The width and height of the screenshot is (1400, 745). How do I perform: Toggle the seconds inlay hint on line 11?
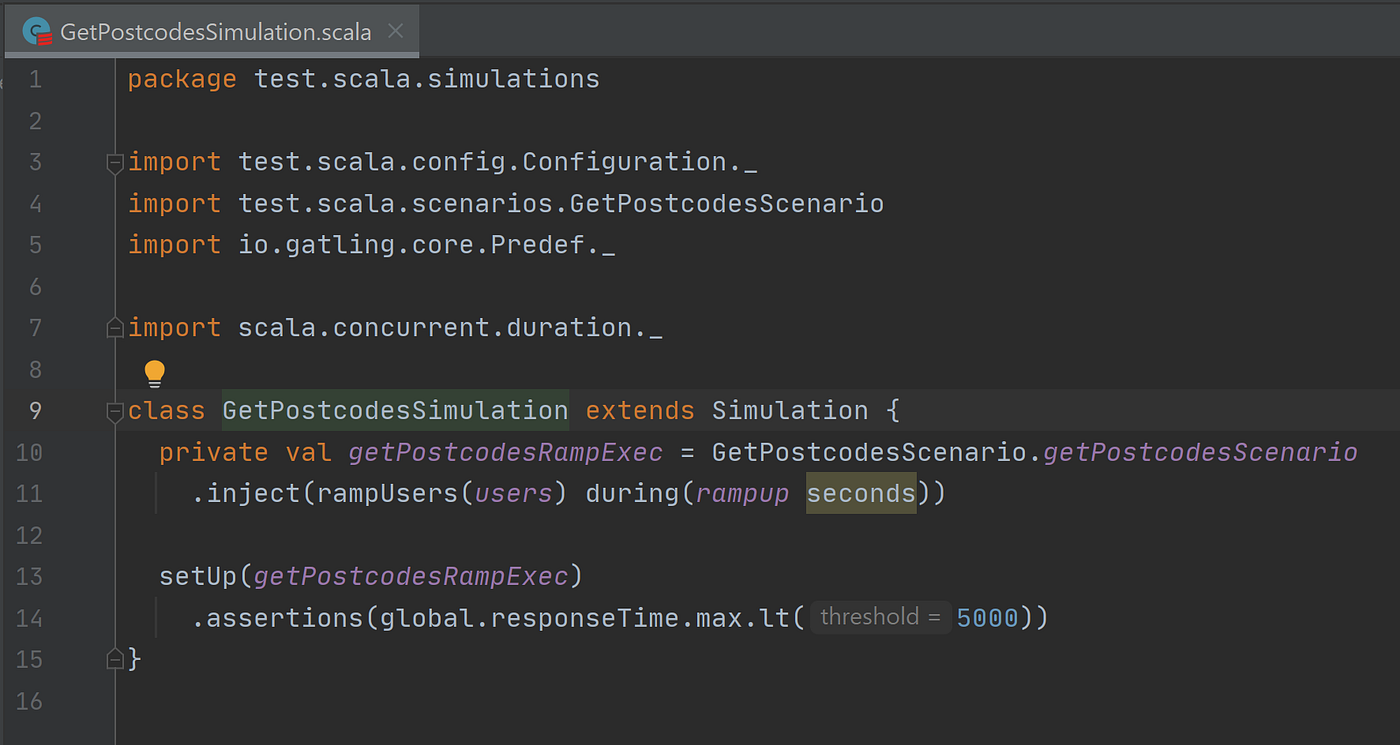pyautogui.click(x=860, y=492)
